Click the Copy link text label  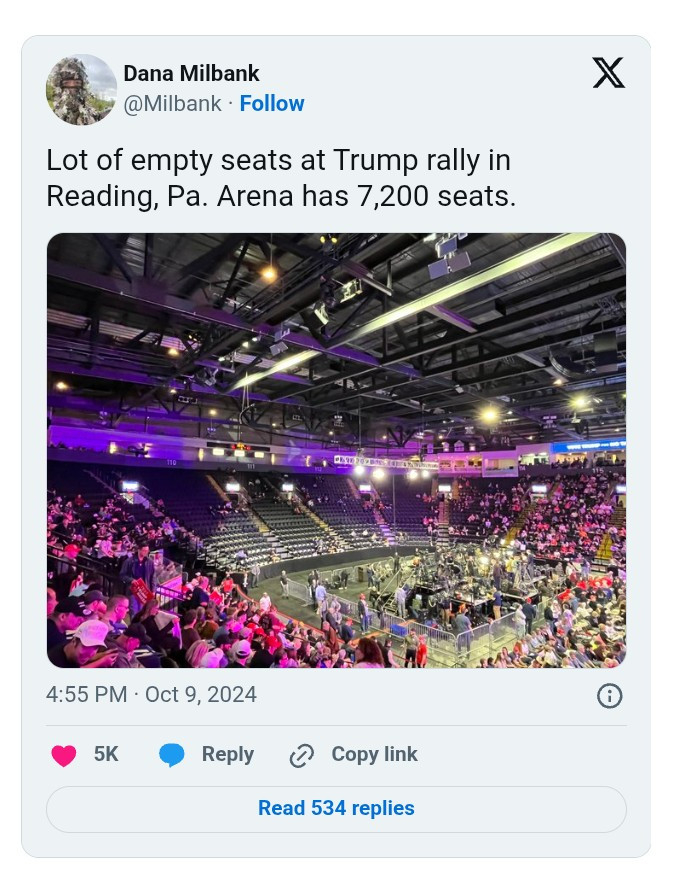click(374, 754)
